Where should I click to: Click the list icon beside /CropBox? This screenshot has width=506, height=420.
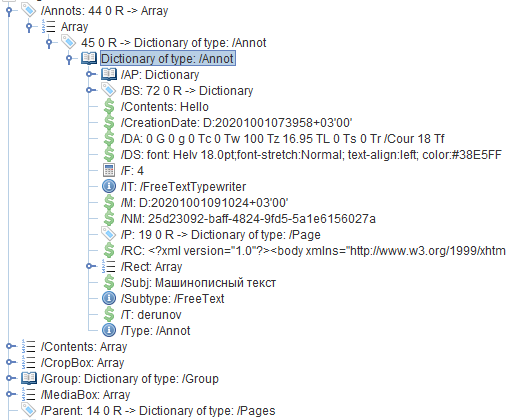point(29,363)
